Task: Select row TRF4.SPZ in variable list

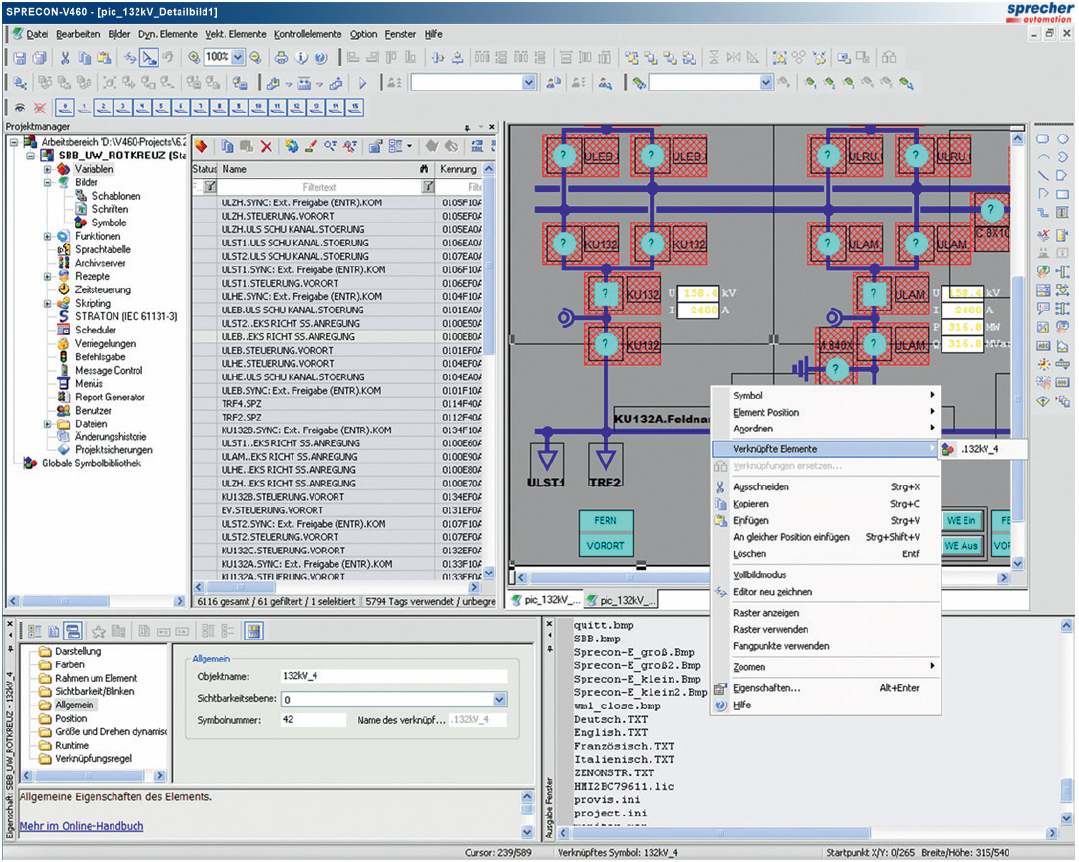Action: pyautogui.click(x=337, y=404)
